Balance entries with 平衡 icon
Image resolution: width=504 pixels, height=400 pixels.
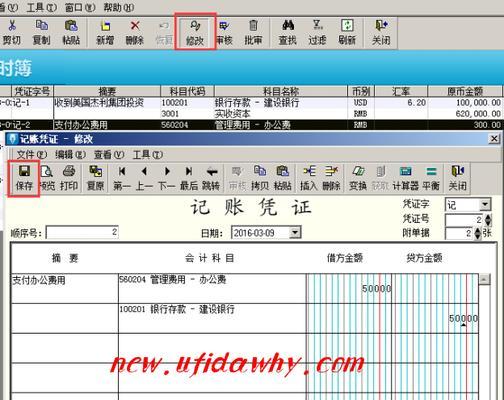tap(431, 178)
